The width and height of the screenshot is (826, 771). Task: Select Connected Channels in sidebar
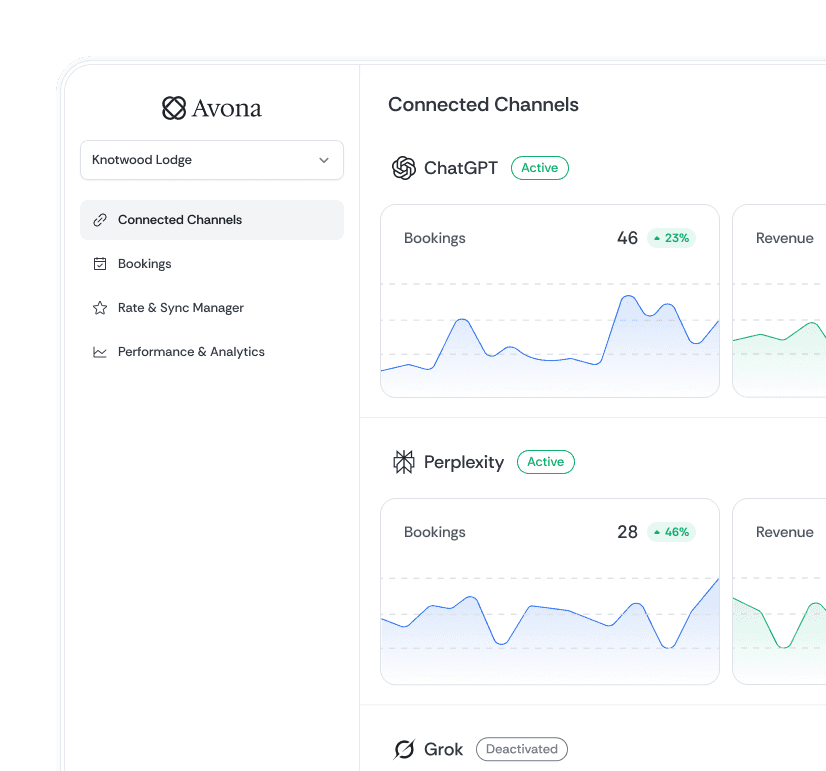click(x=212, y=220)
